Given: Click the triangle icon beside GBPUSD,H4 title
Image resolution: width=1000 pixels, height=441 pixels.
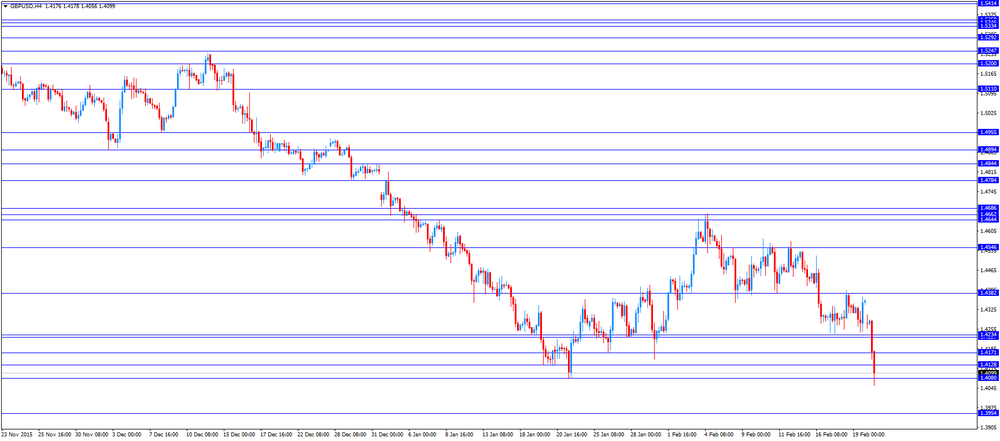Looking at the screenshot, I should [5, 6].
